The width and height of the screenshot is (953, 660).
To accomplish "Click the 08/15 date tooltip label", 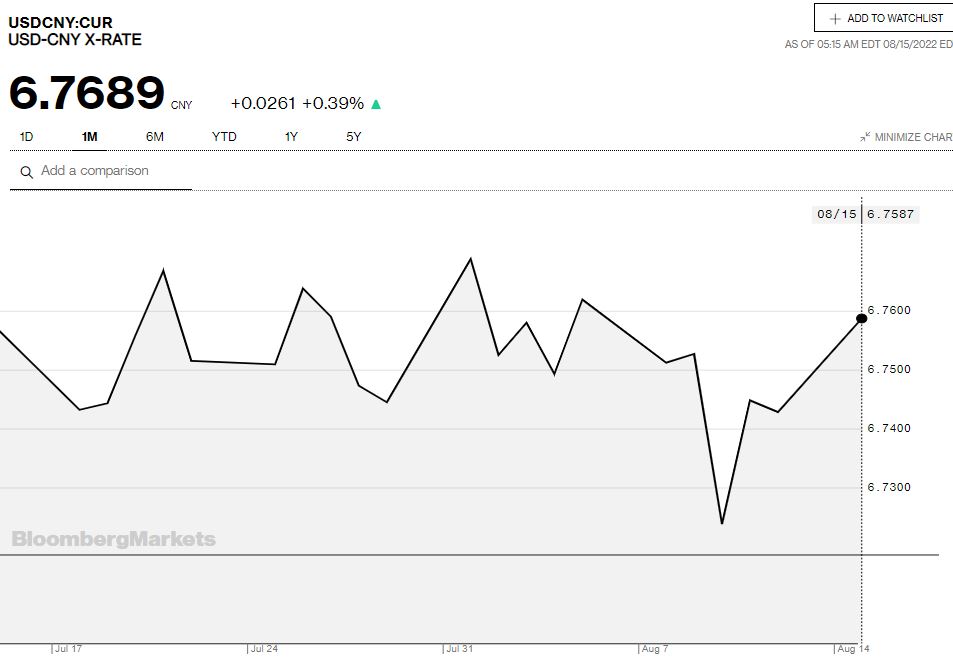I will (836, 214).
